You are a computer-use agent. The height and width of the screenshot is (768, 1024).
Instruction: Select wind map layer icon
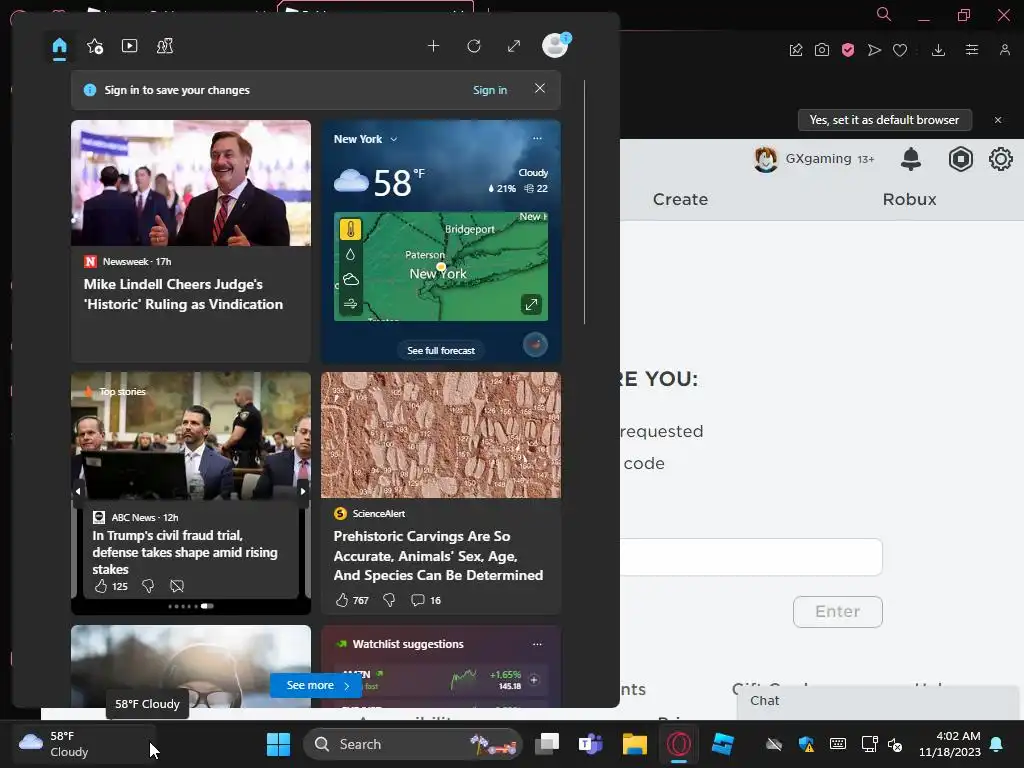point(351,304)
